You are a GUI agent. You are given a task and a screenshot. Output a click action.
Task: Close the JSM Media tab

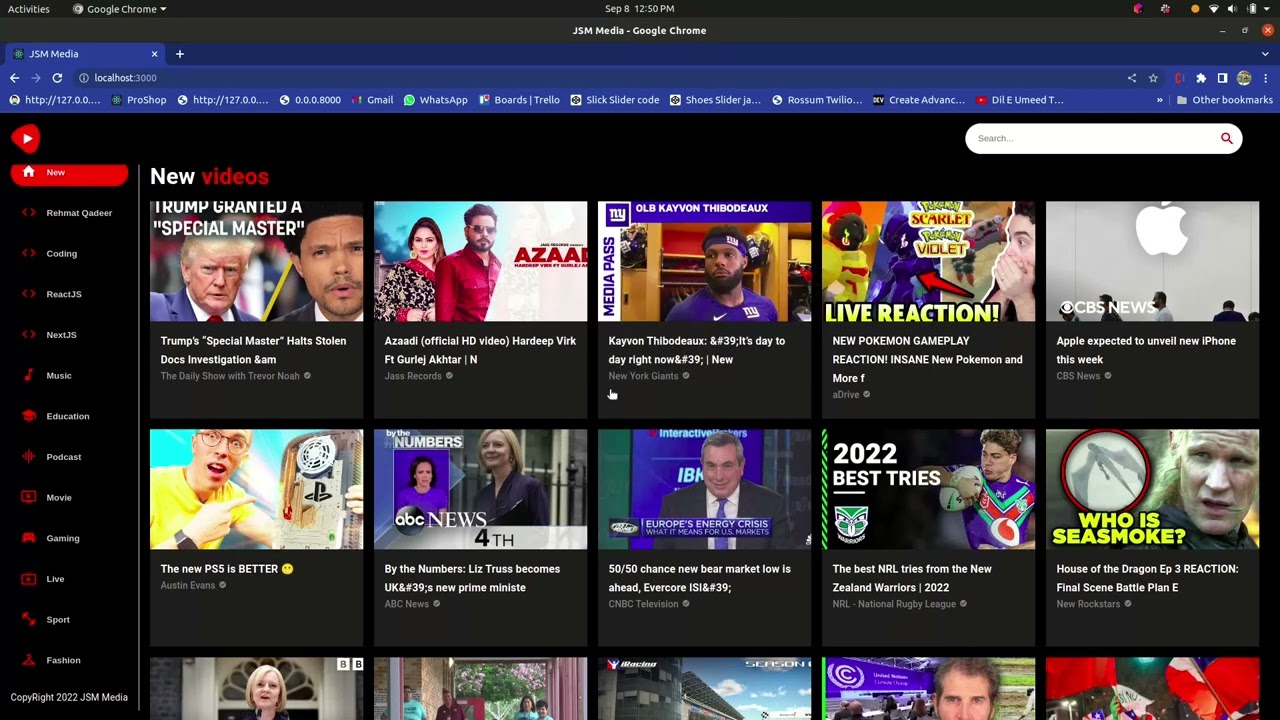point(154,54)
